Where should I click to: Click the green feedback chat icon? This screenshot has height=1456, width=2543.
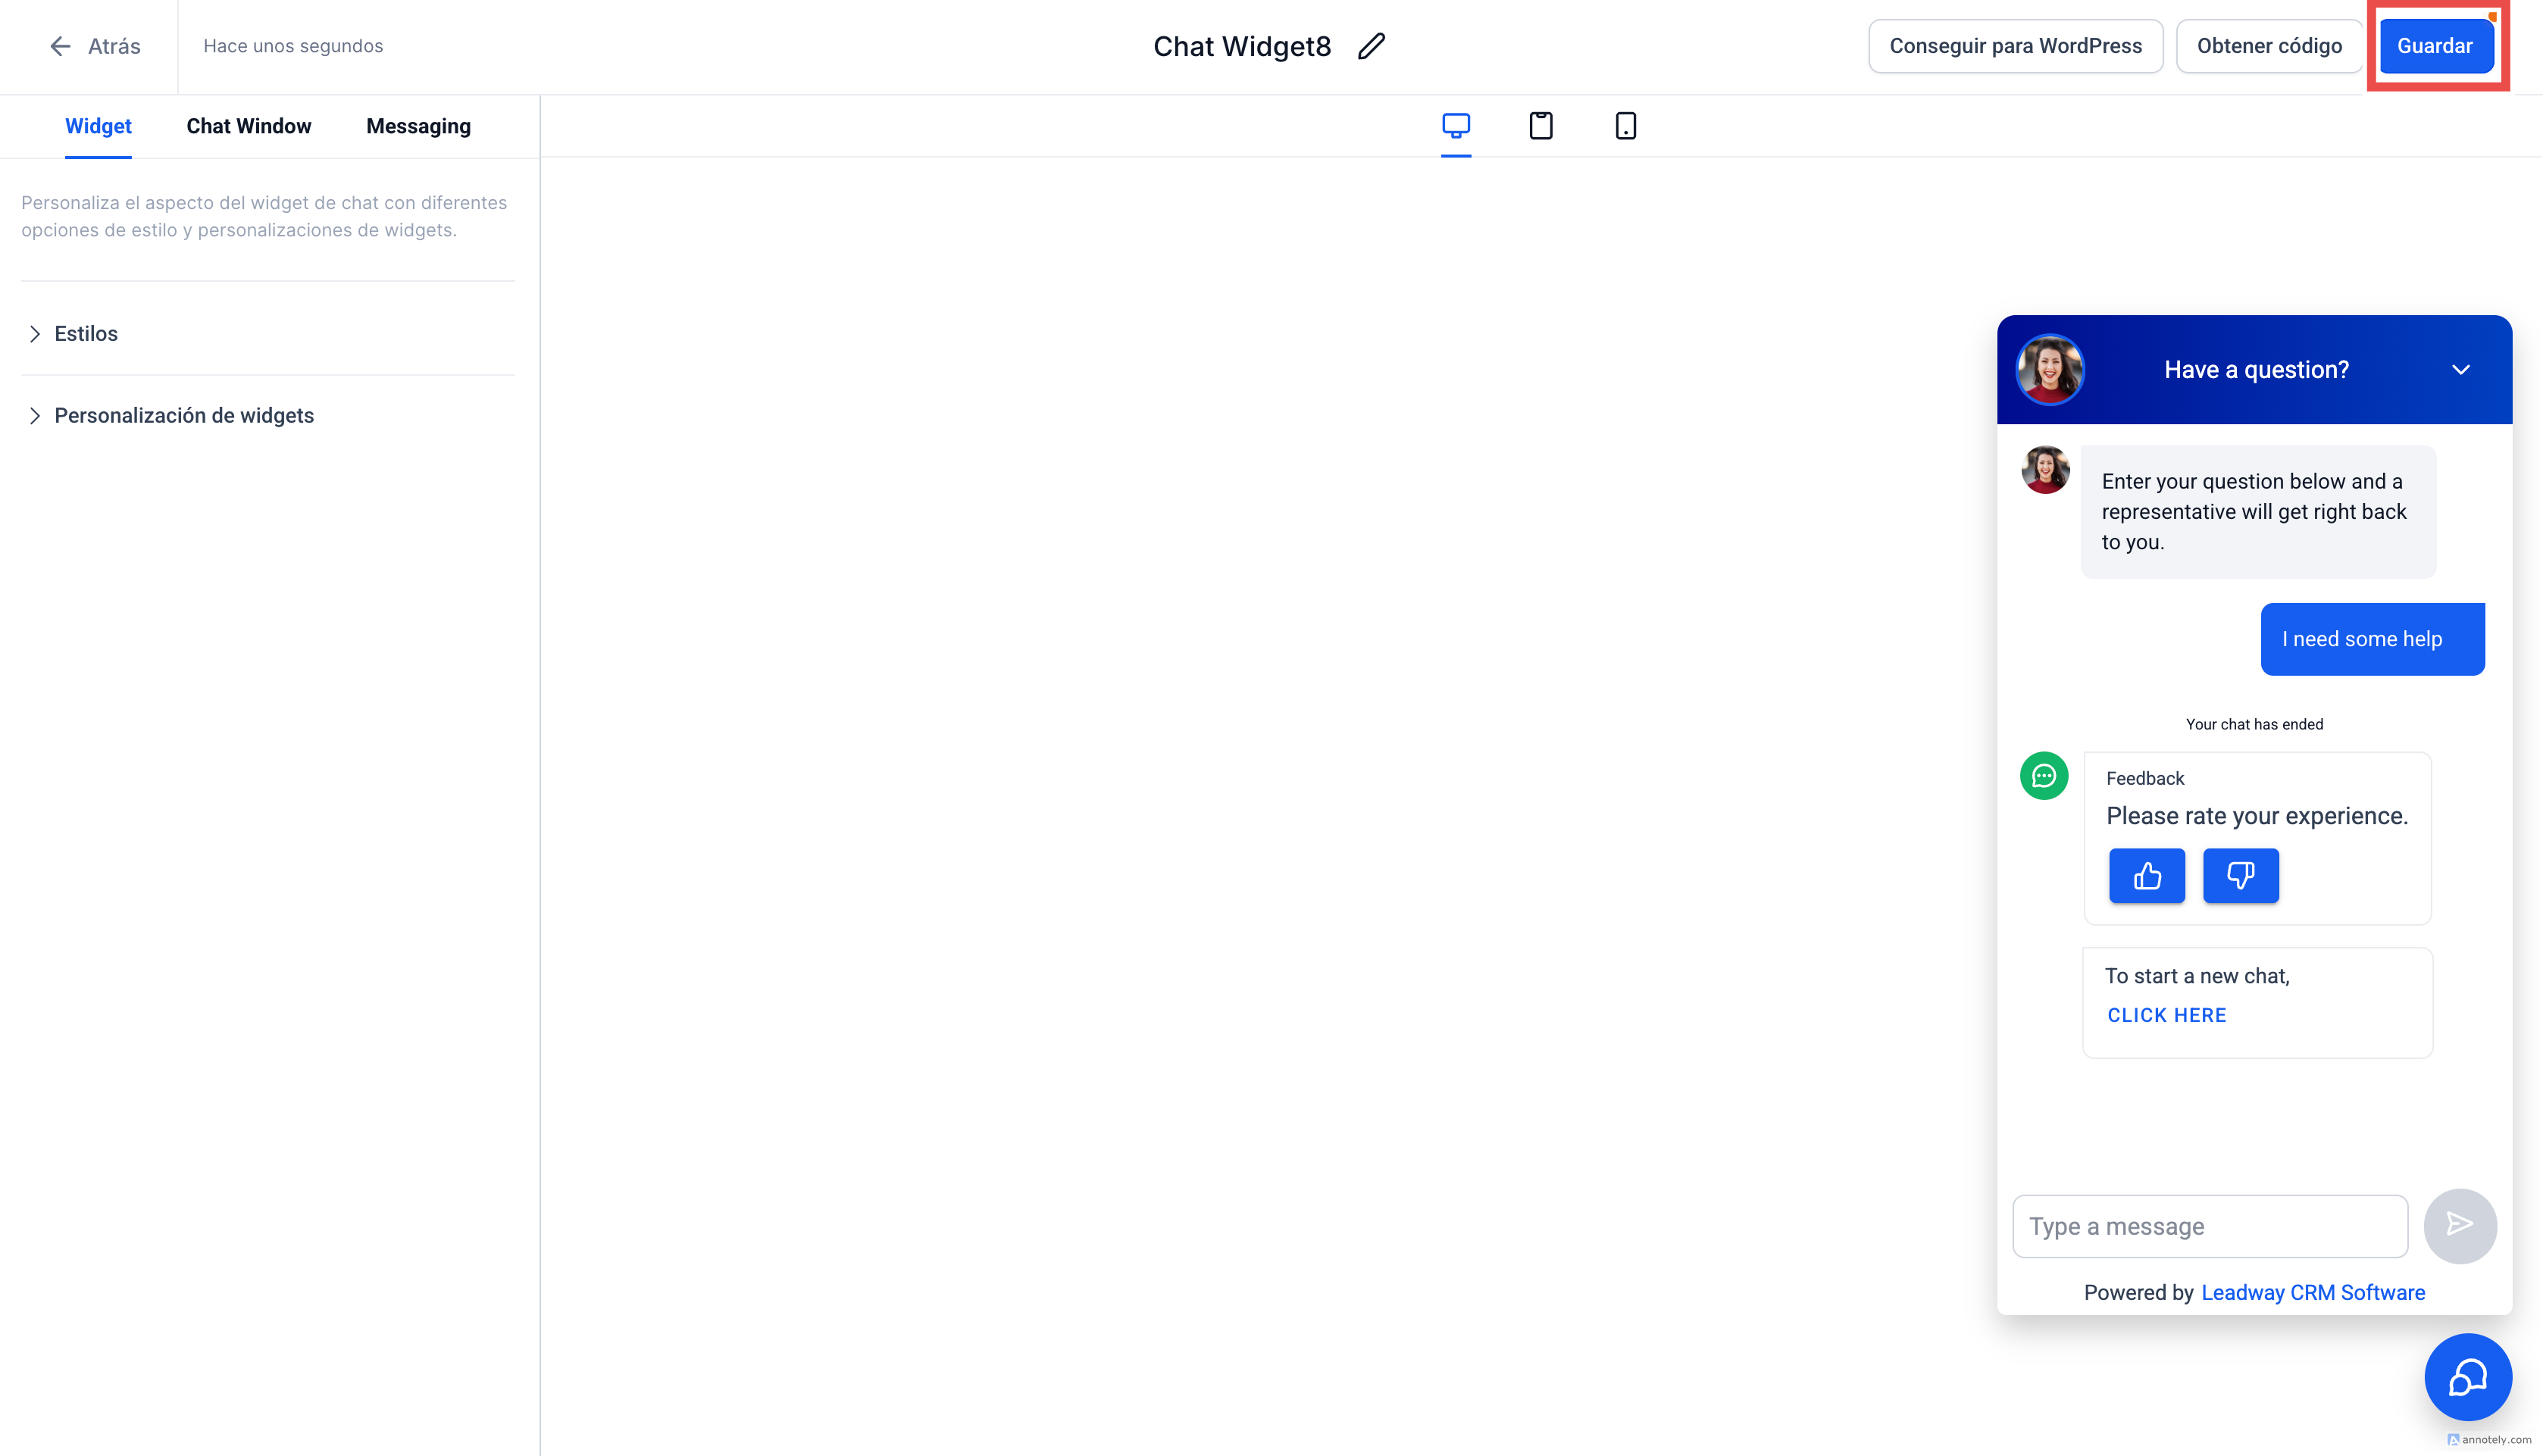(x=2043, y=776)
